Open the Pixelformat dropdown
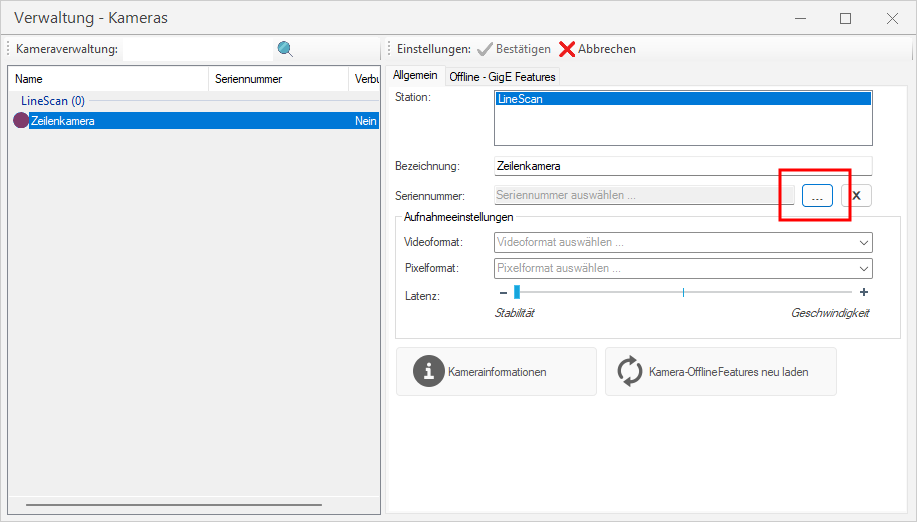Screen dimensions: 917x522 pos(683,268)
